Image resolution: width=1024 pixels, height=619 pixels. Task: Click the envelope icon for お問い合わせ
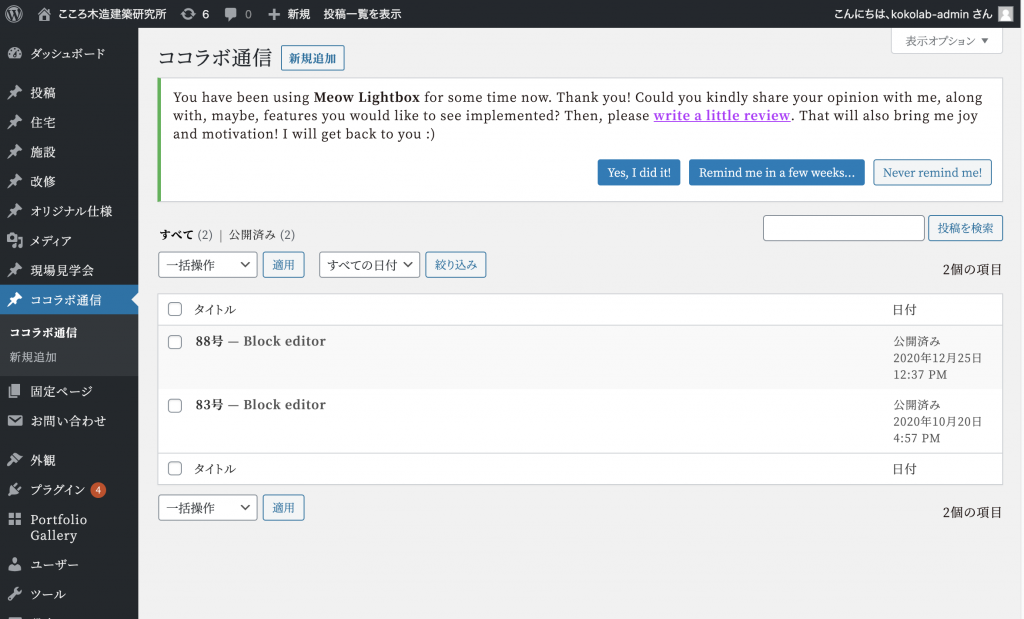(15, 421)
